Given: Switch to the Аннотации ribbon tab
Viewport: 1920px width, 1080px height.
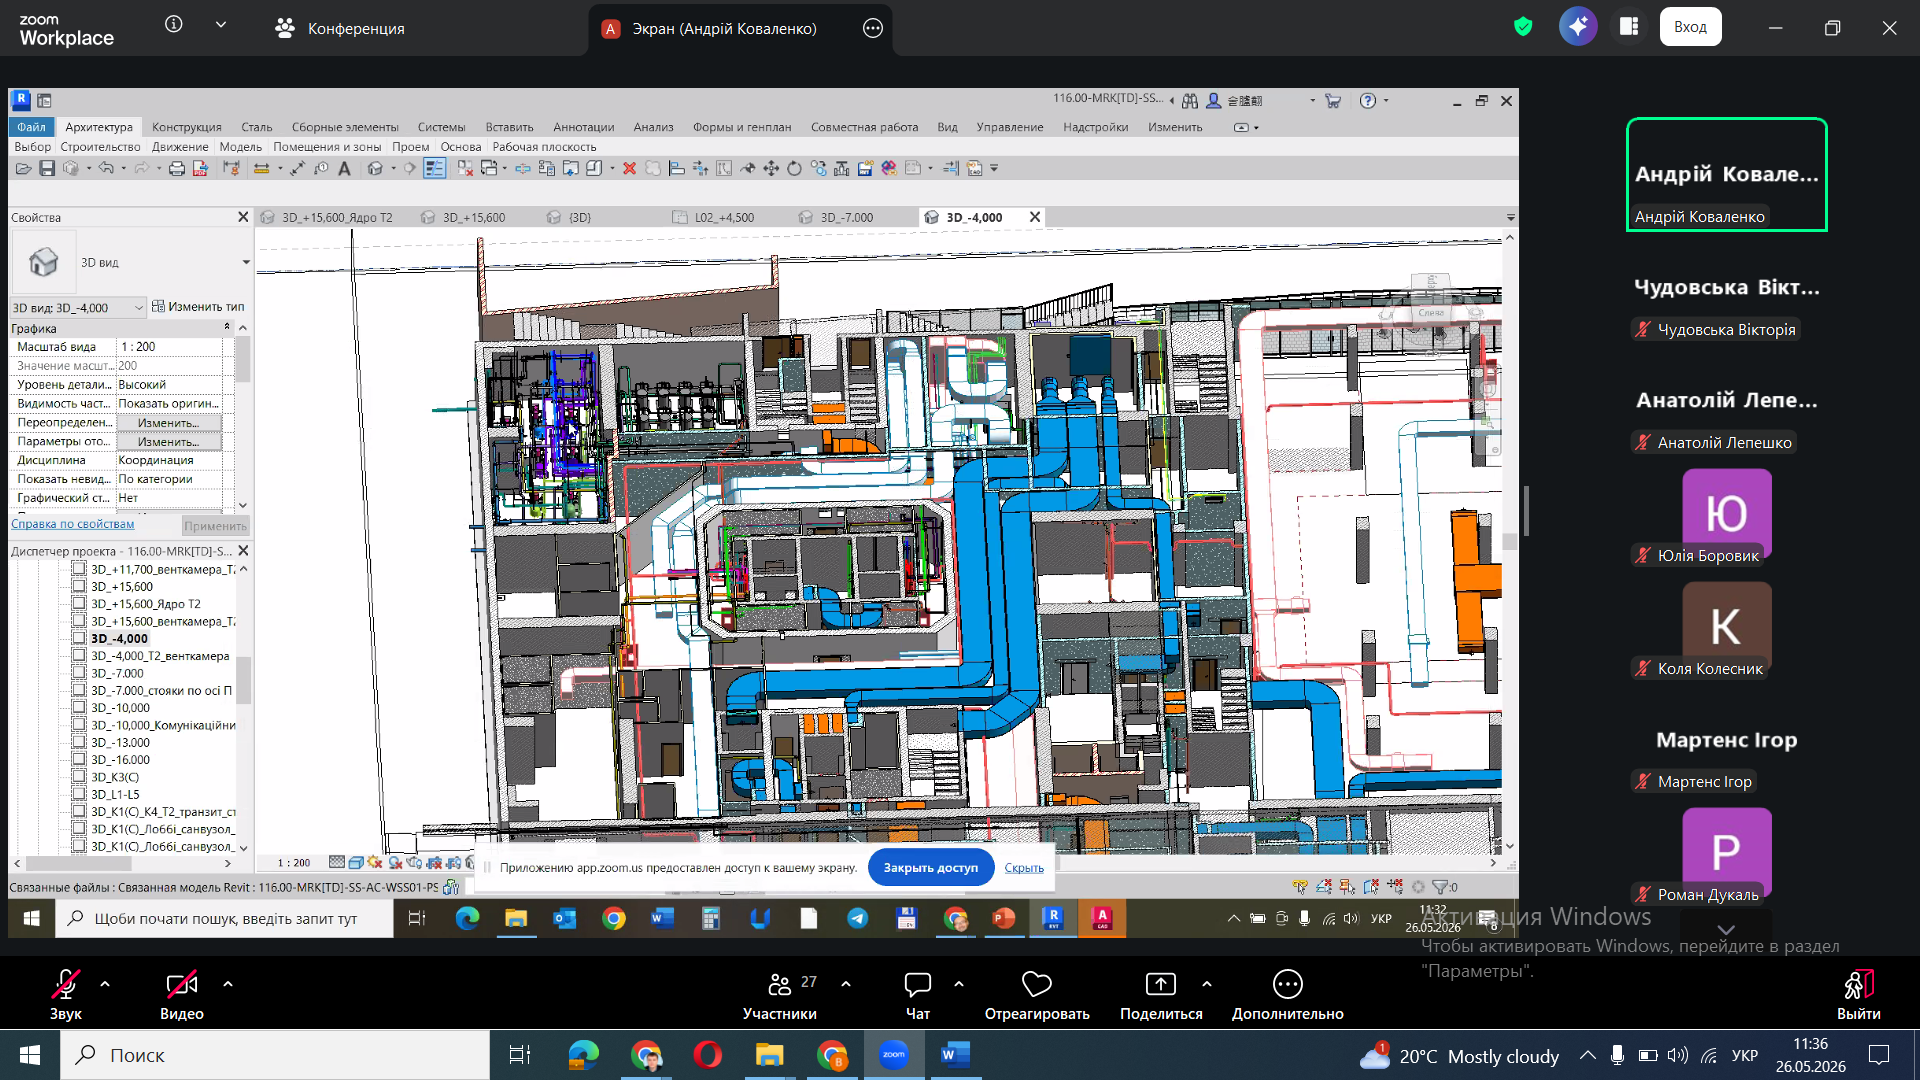Looking at the screenshot, I should (x=584, y=127).
